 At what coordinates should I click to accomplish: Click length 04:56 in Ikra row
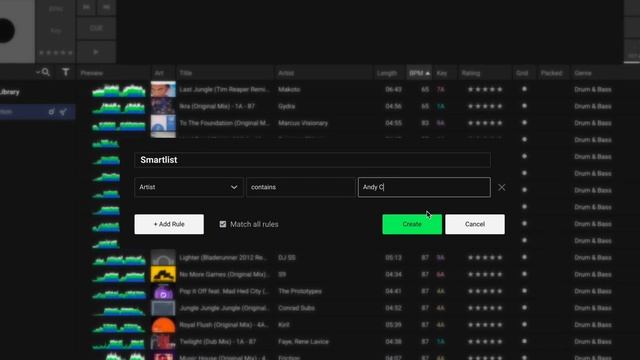coord(393,106)
